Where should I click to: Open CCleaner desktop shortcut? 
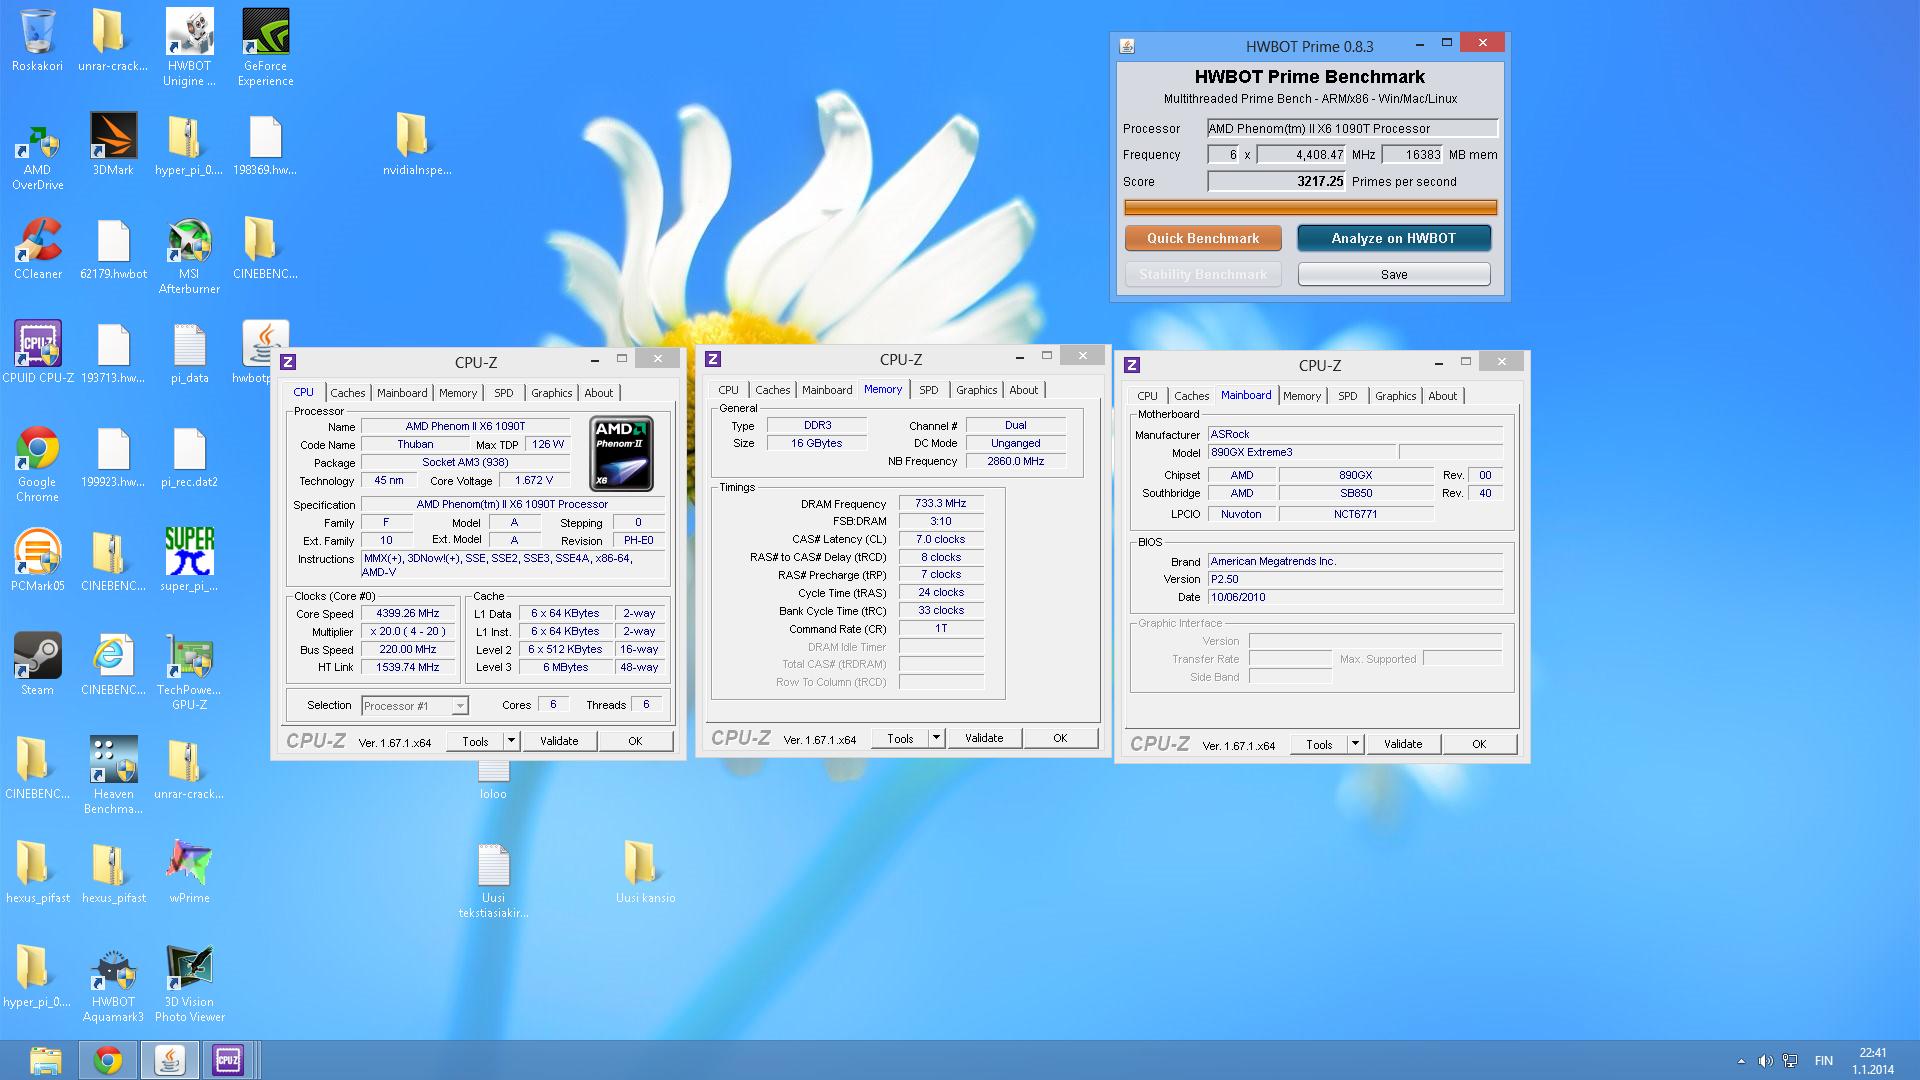pyautogui.click(x=37, y=247)
